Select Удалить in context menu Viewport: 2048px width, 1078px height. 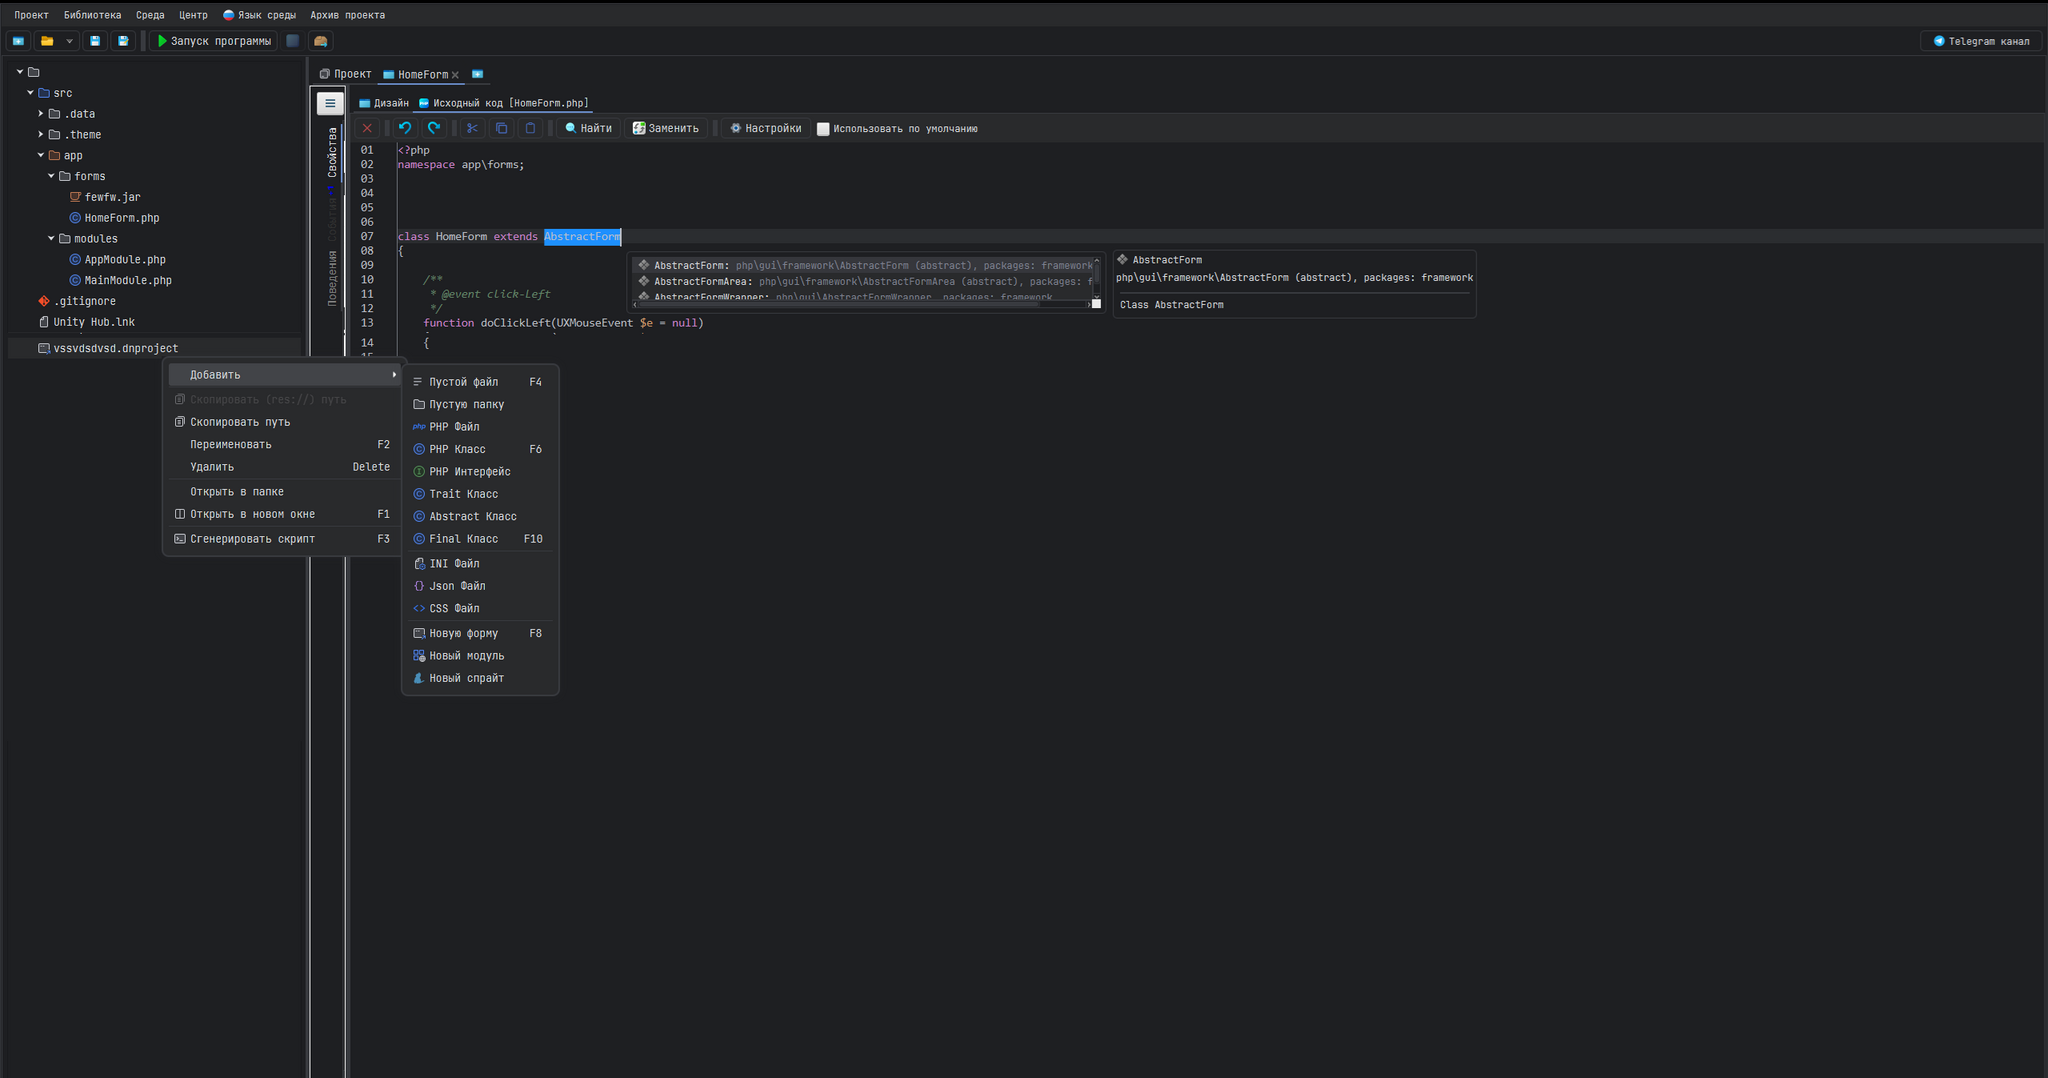pos(284,467)
